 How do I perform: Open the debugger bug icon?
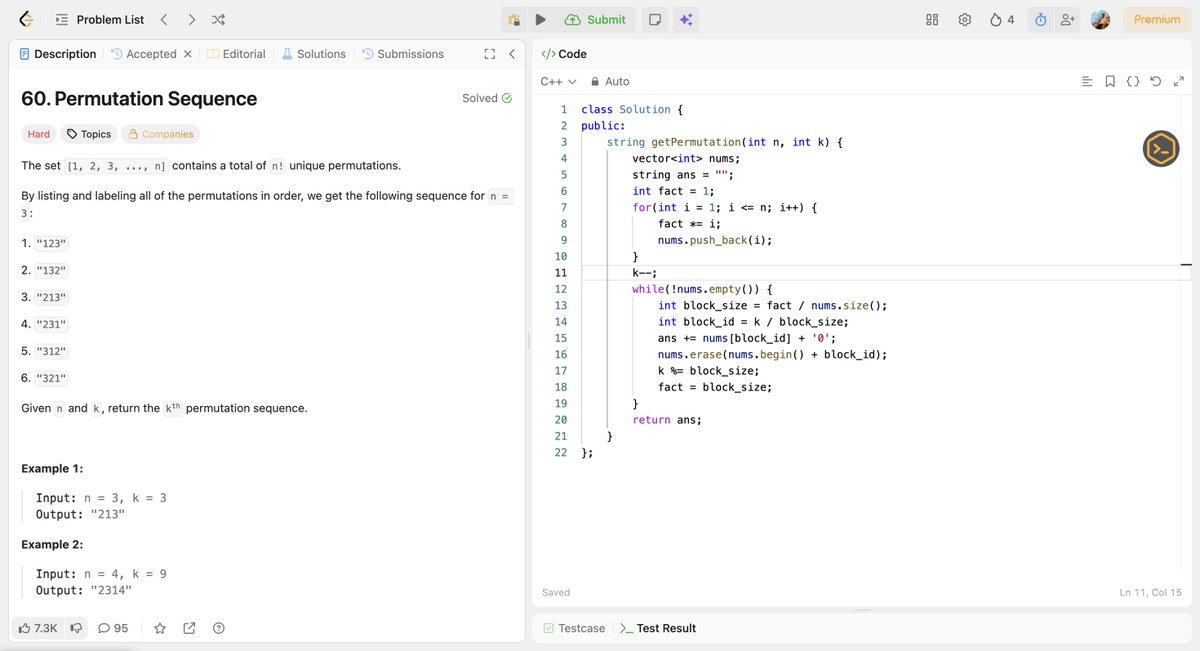(514, 19)
